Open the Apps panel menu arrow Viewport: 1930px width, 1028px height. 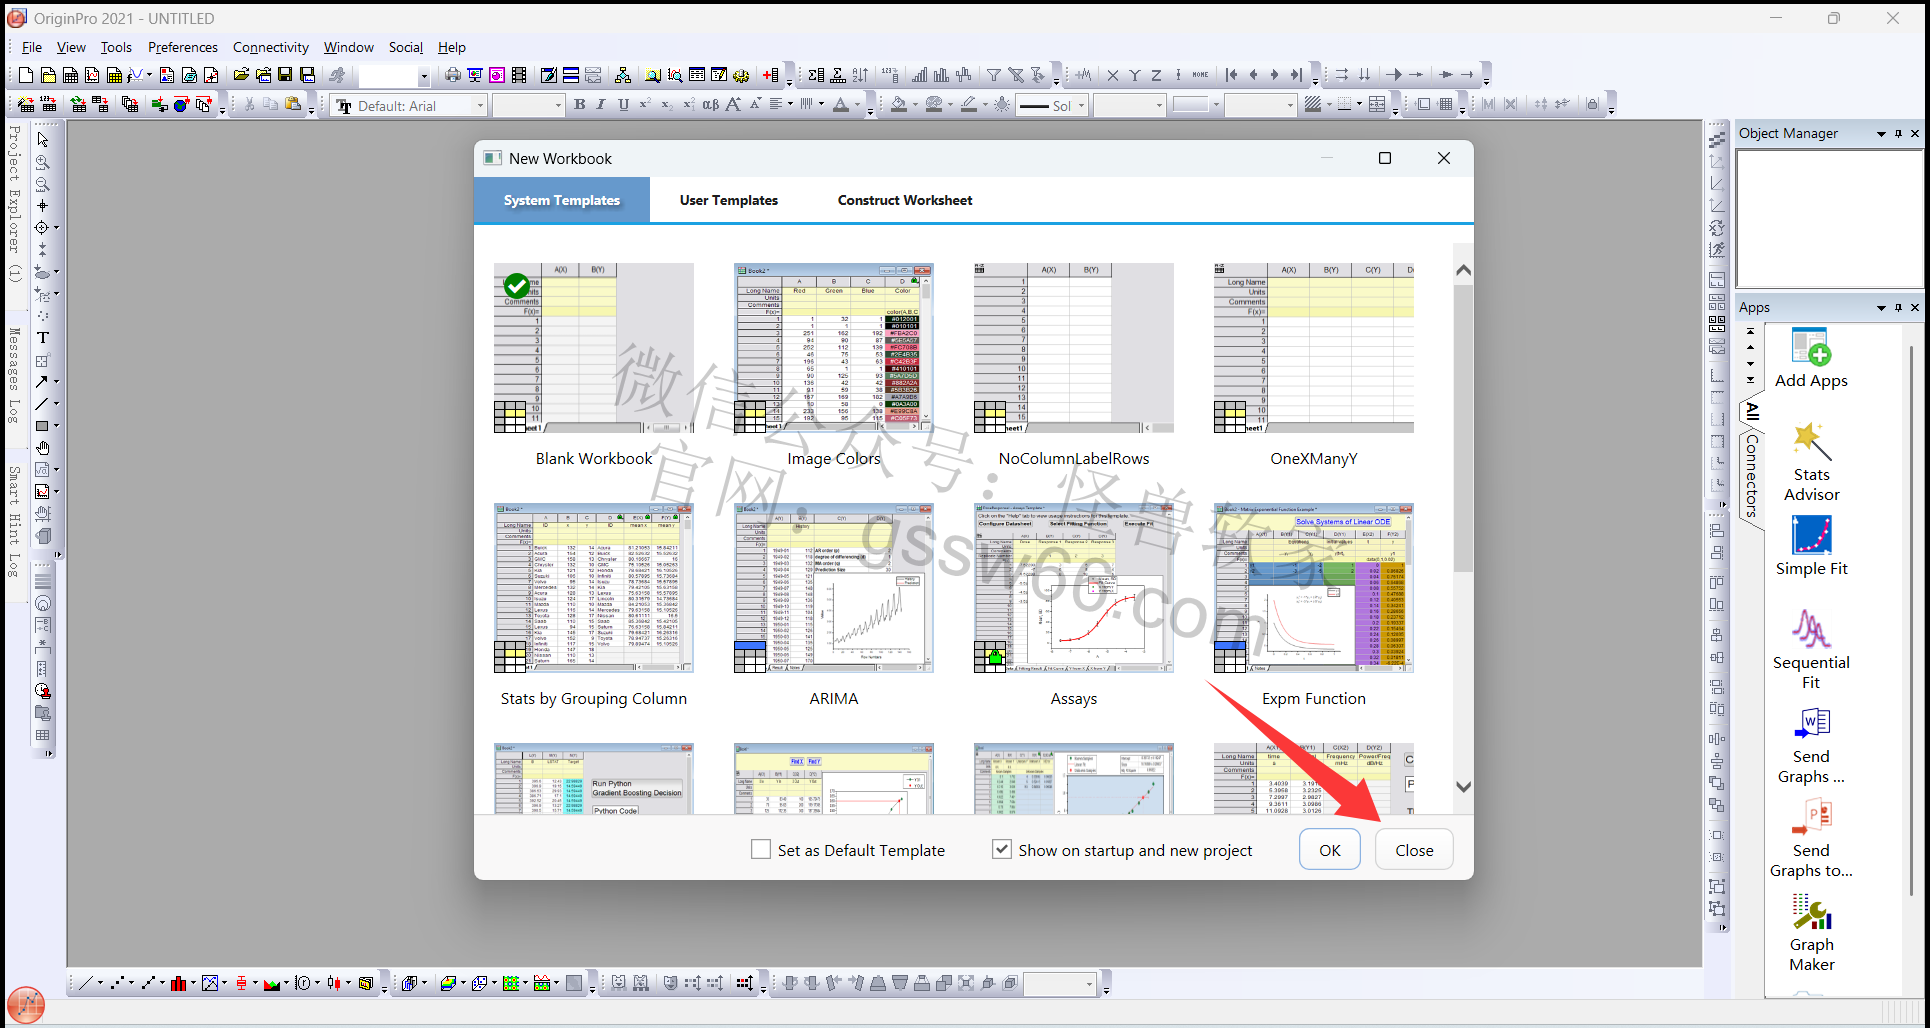coord(1881,308)
